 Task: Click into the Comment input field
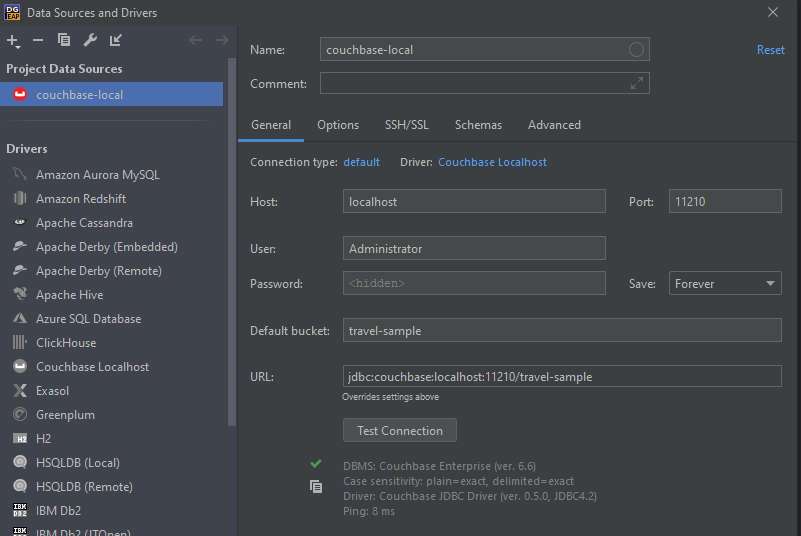pyautogui.click(x=484, y=83)
